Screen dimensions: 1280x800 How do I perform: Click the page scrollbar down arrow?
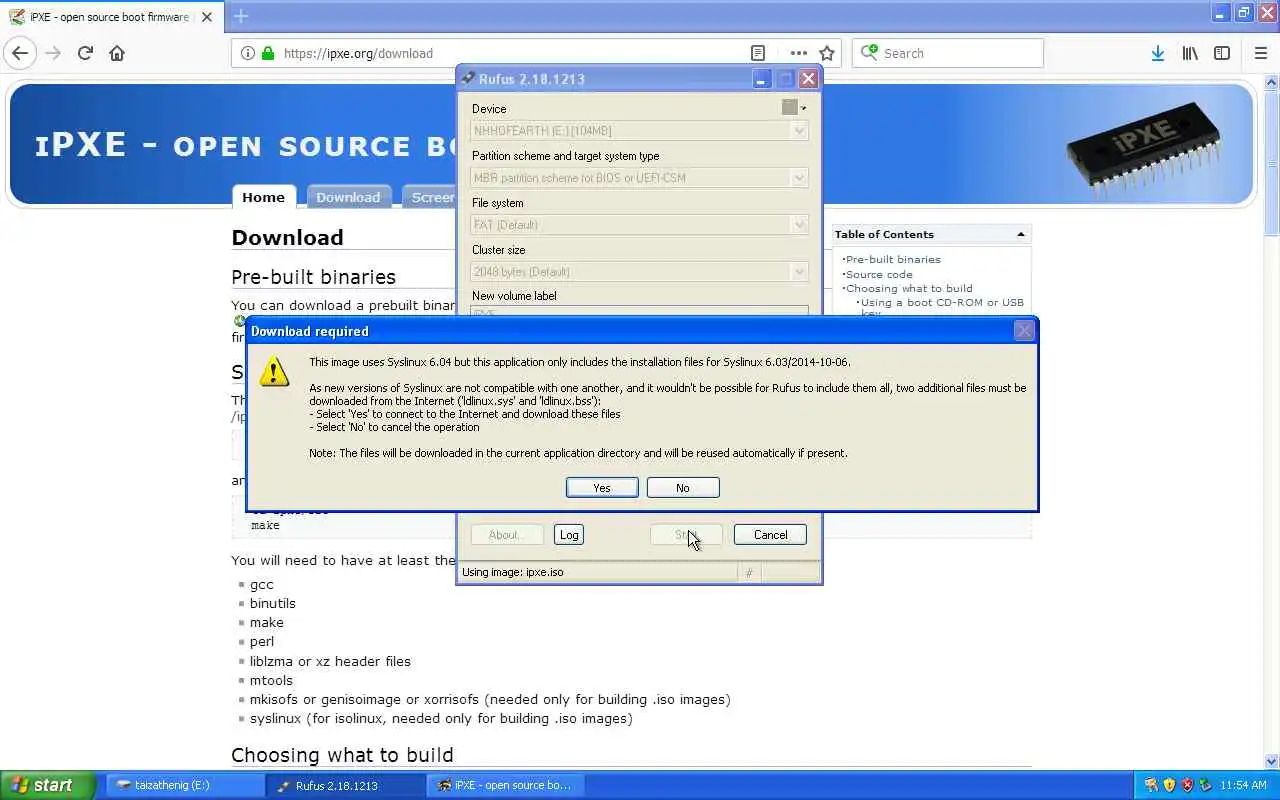coord(1271,761)
